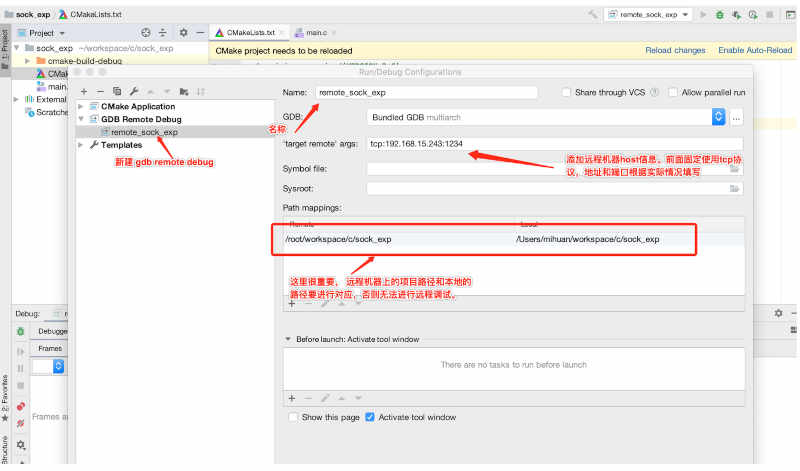The image size is (800, 471).
Task: Check Show this page option
Action: click(x=293, y=417)
